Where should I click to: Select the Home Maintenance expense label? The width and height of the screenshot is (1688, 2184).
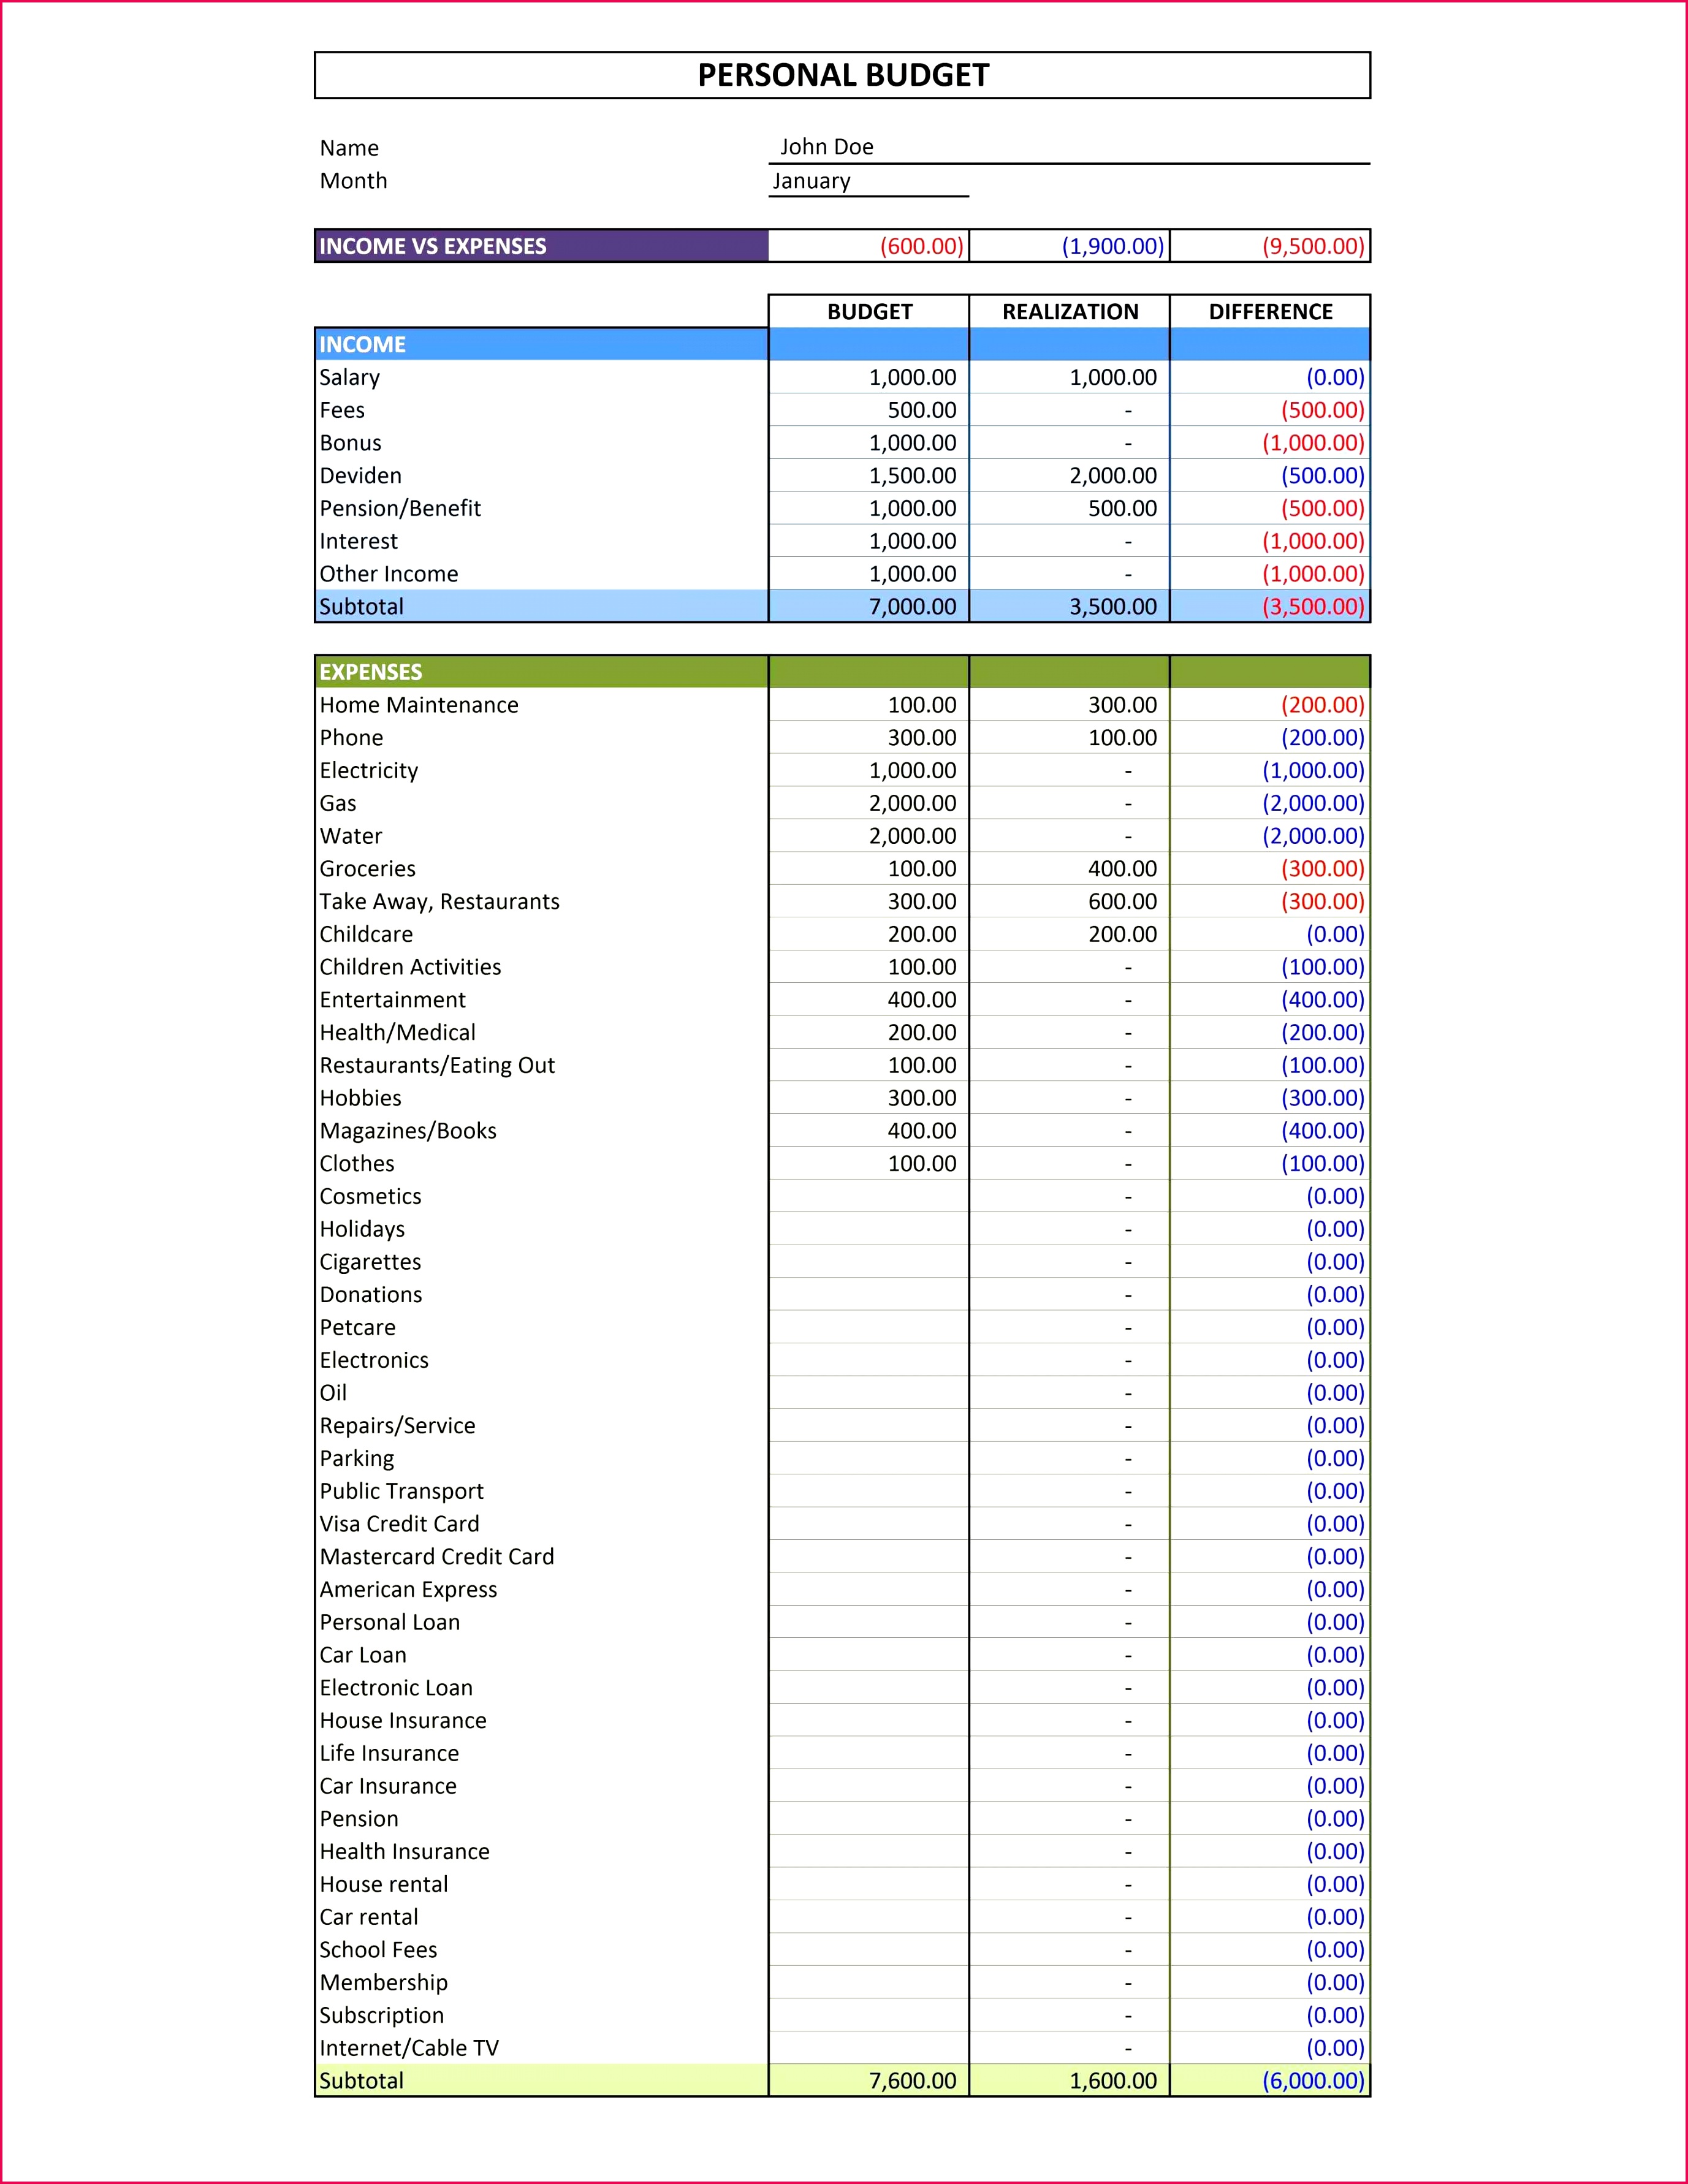point(418,705)
